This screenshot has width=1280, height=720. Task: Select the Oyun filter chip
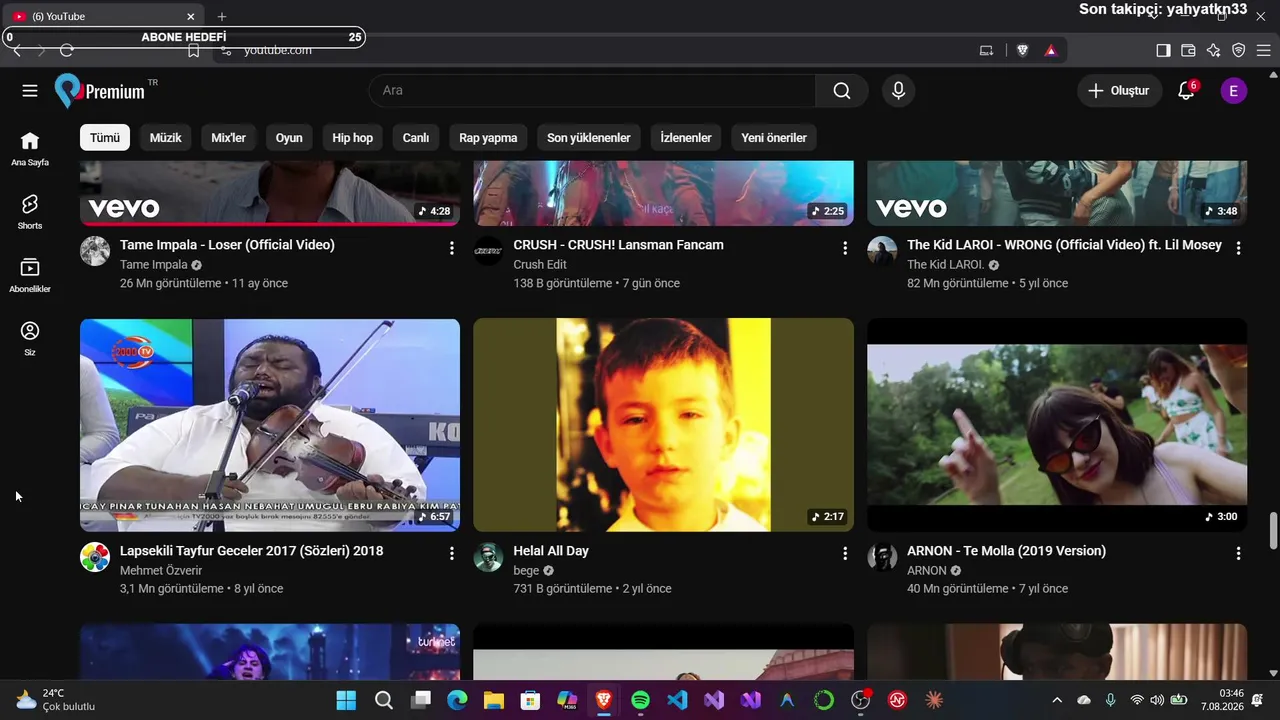[x=289, y=138]
